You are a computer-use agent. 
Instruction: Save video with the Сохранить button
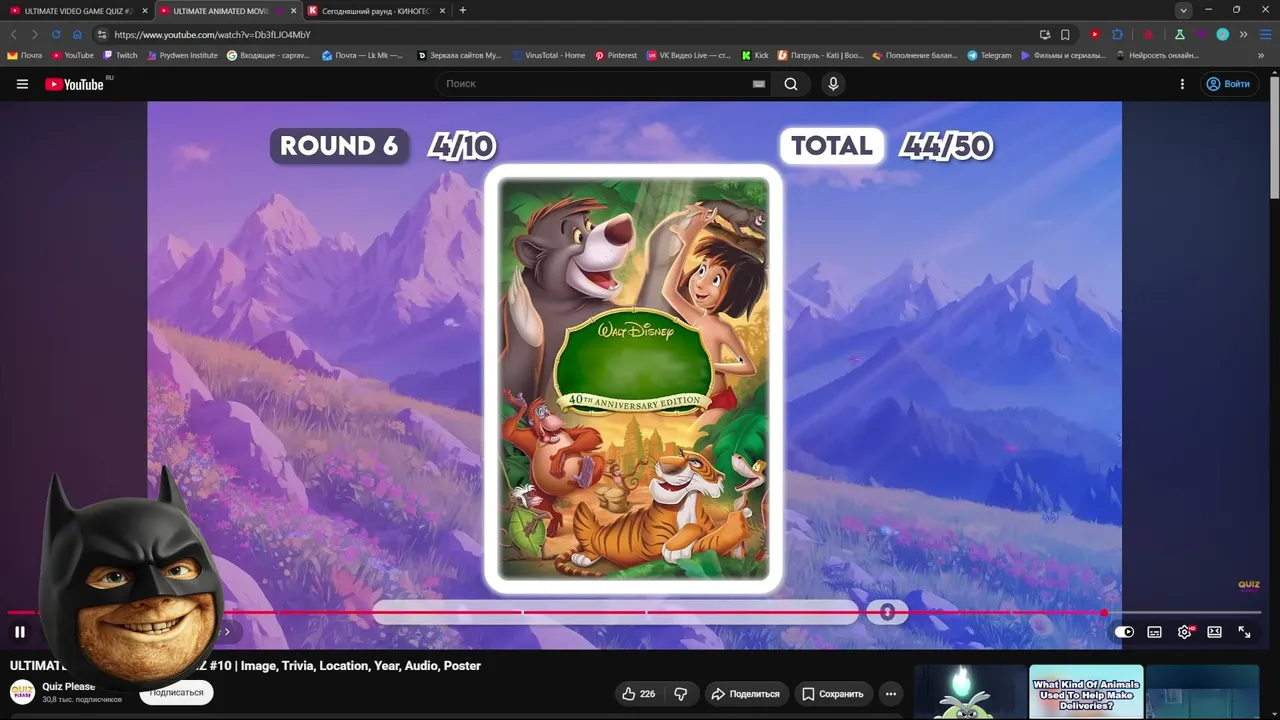tap(833, 694)
